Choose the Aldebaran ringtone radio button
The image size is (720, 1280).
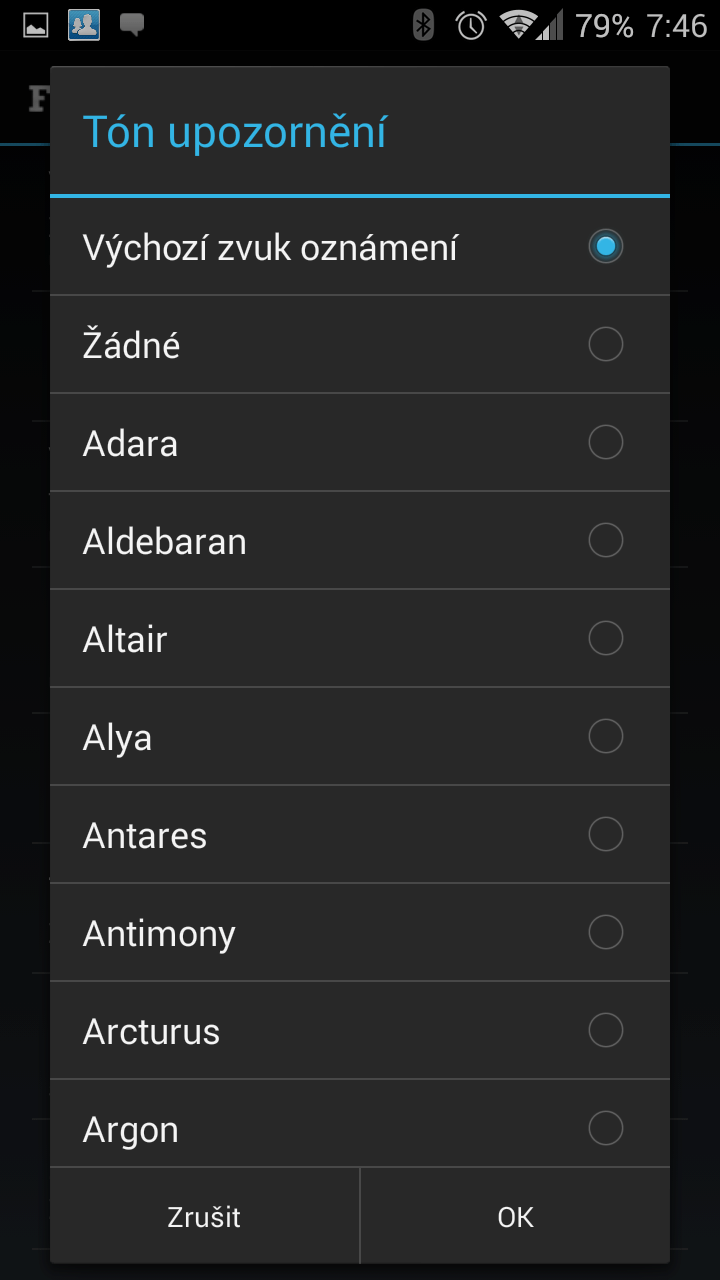[x=605, y=540]
